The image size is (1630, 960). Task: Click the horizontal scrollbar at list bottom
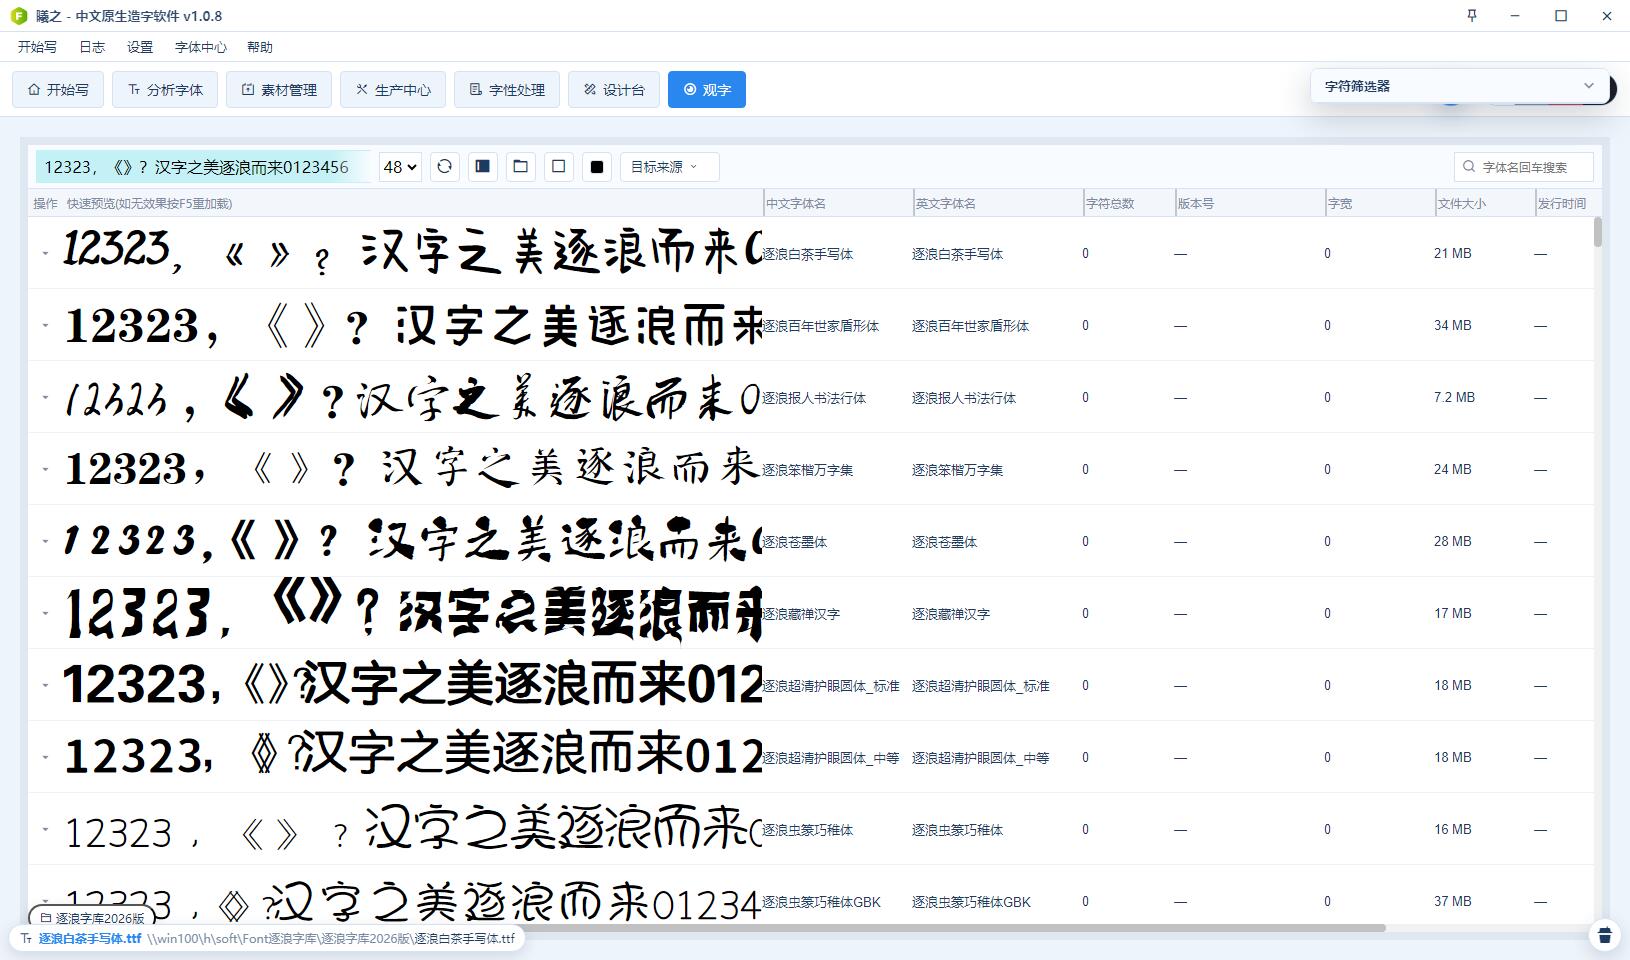pos(707,928)
